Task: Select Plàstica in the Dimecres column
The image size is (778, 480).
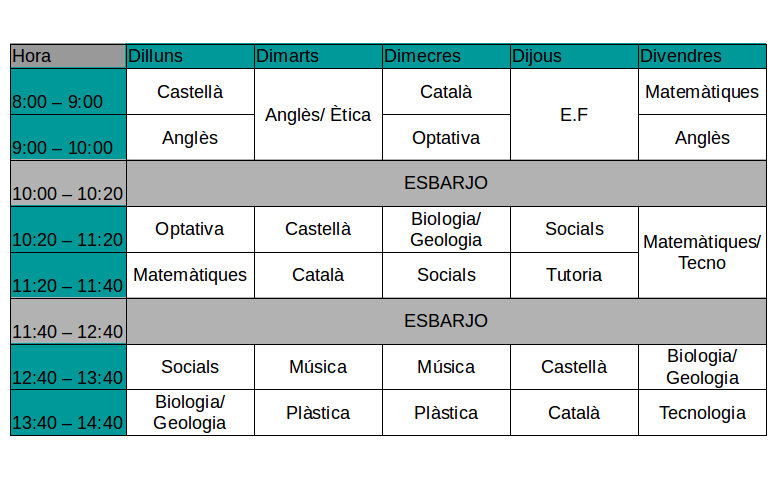Action: (446, 413)
